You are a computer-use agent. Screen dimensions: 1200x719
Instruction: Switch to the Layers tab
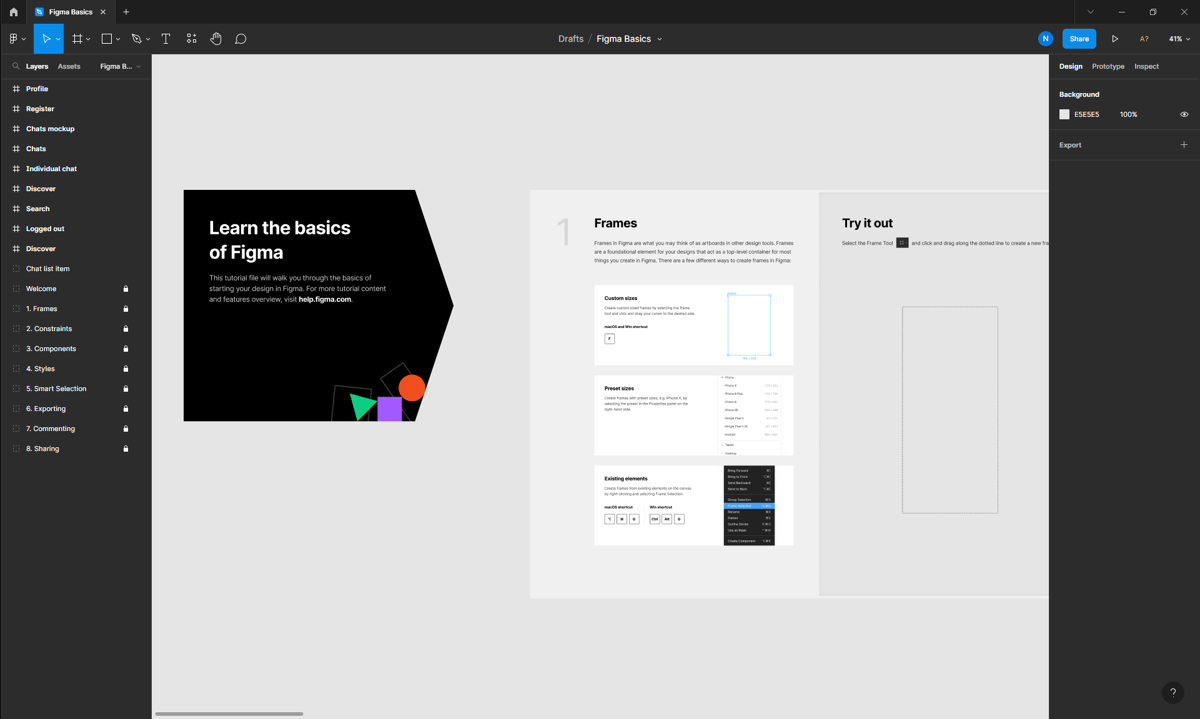[x=37, y=66]
